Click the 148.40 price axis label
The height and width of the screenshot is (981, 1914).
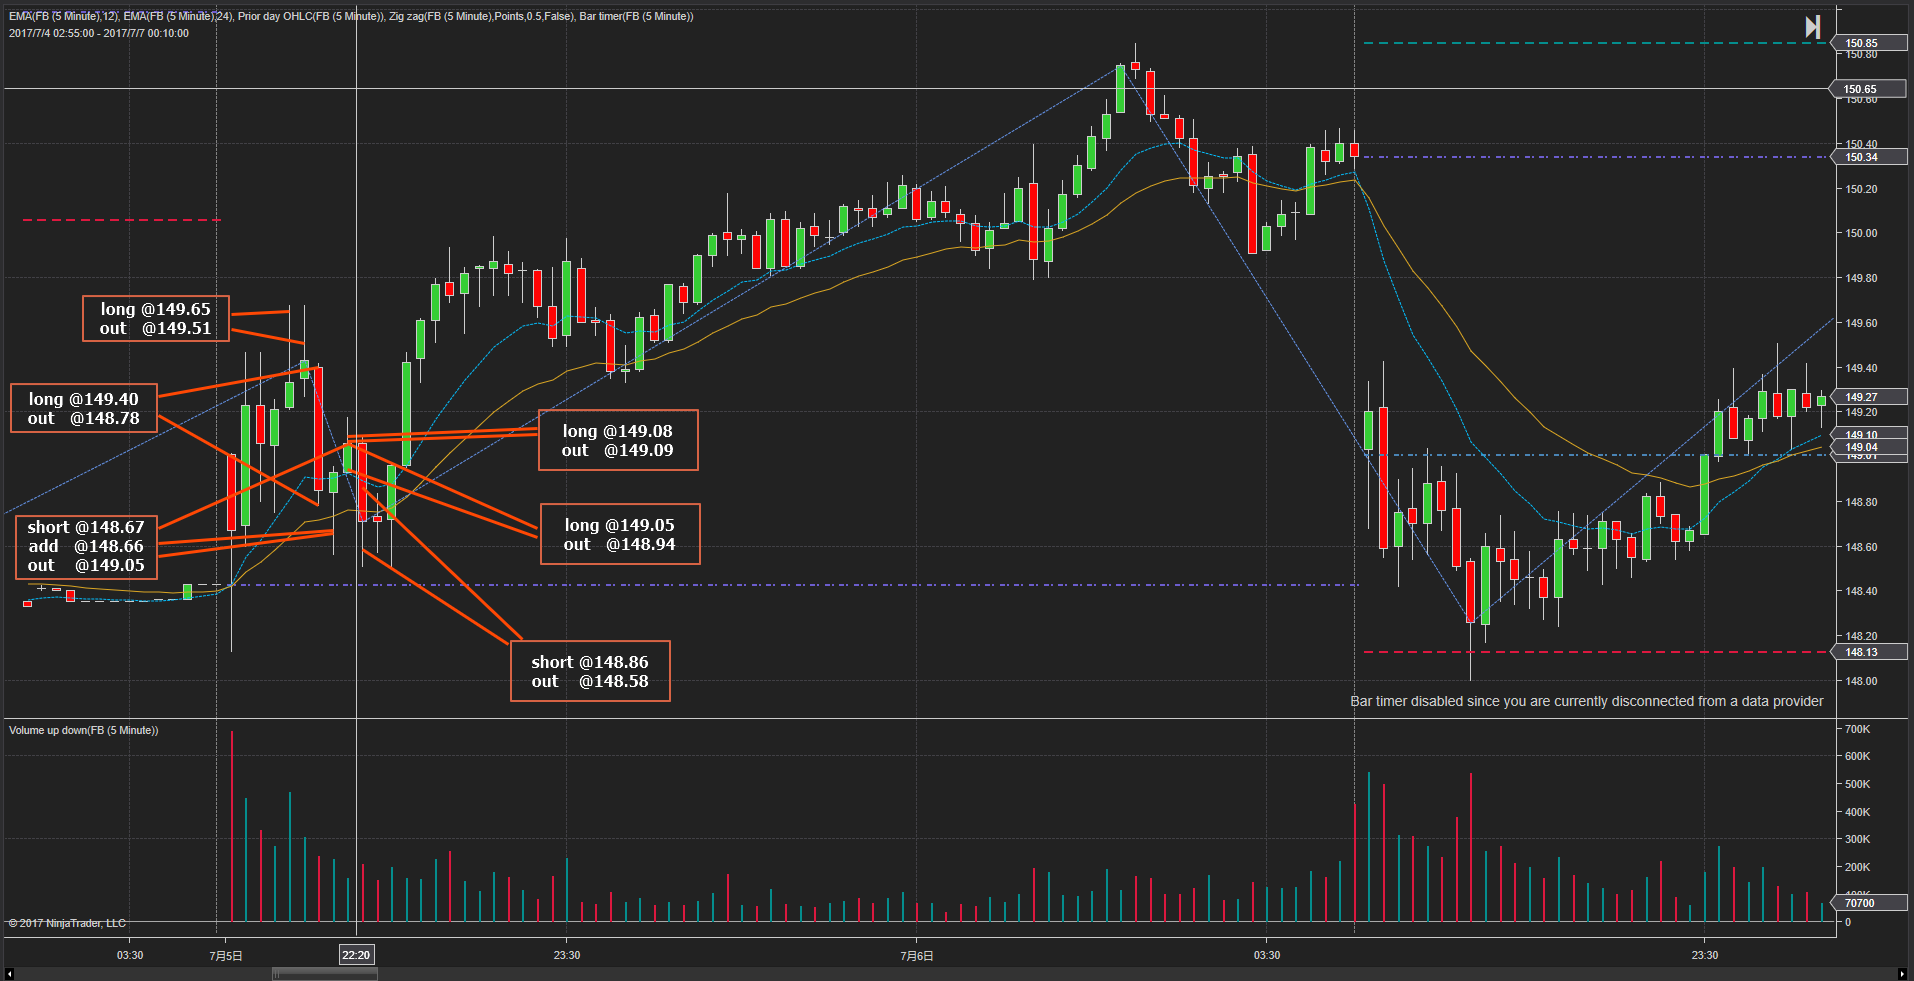tap(1861, 591)
